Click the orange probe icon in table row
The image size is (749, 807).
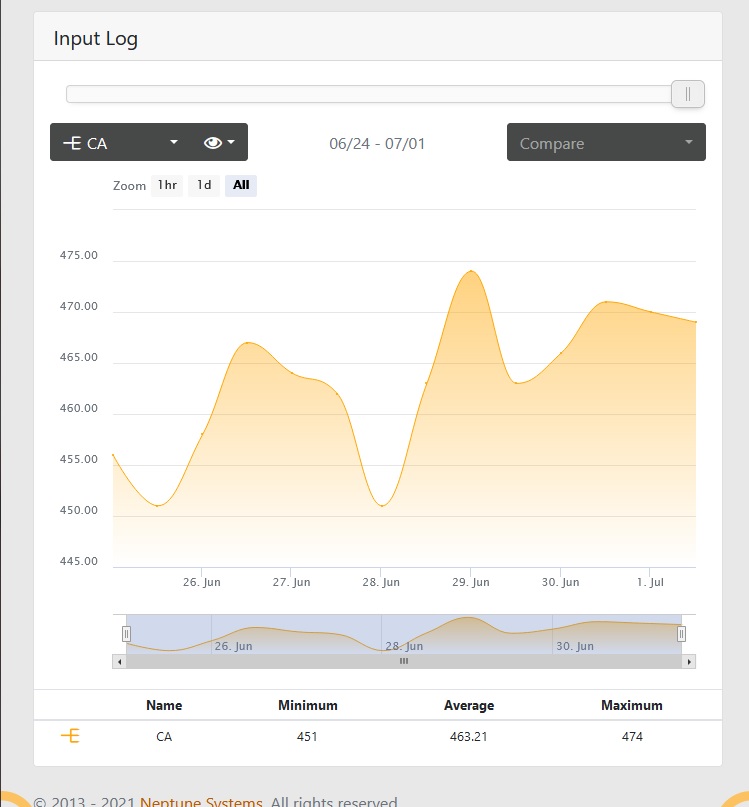click(x=71, y=736)
